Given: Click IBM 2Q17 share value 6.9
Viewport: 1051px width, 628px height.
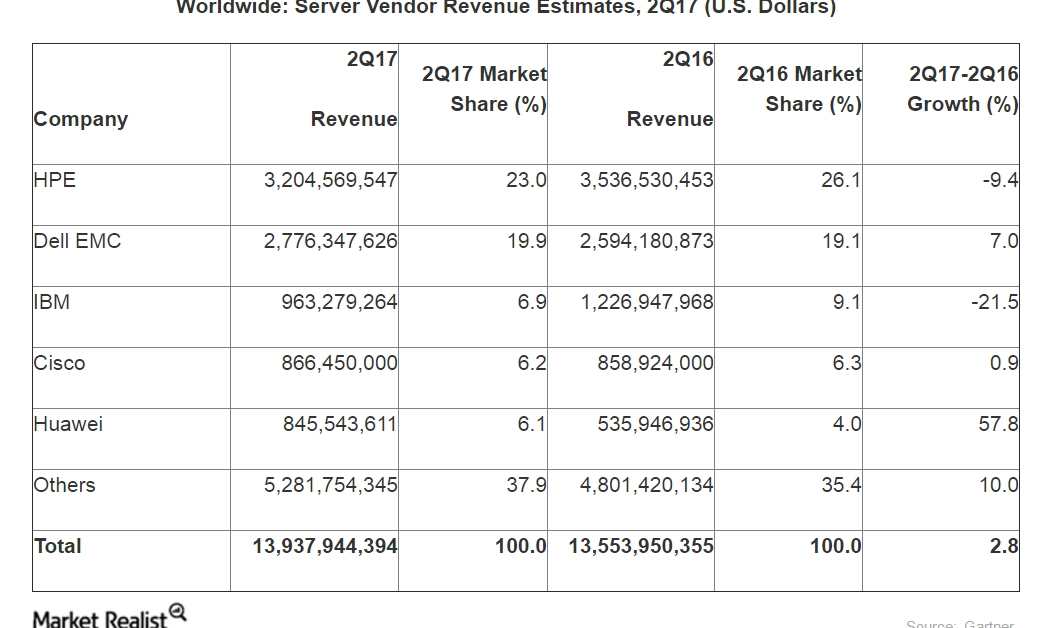Looking at the screenshot, I should point(532,302).
